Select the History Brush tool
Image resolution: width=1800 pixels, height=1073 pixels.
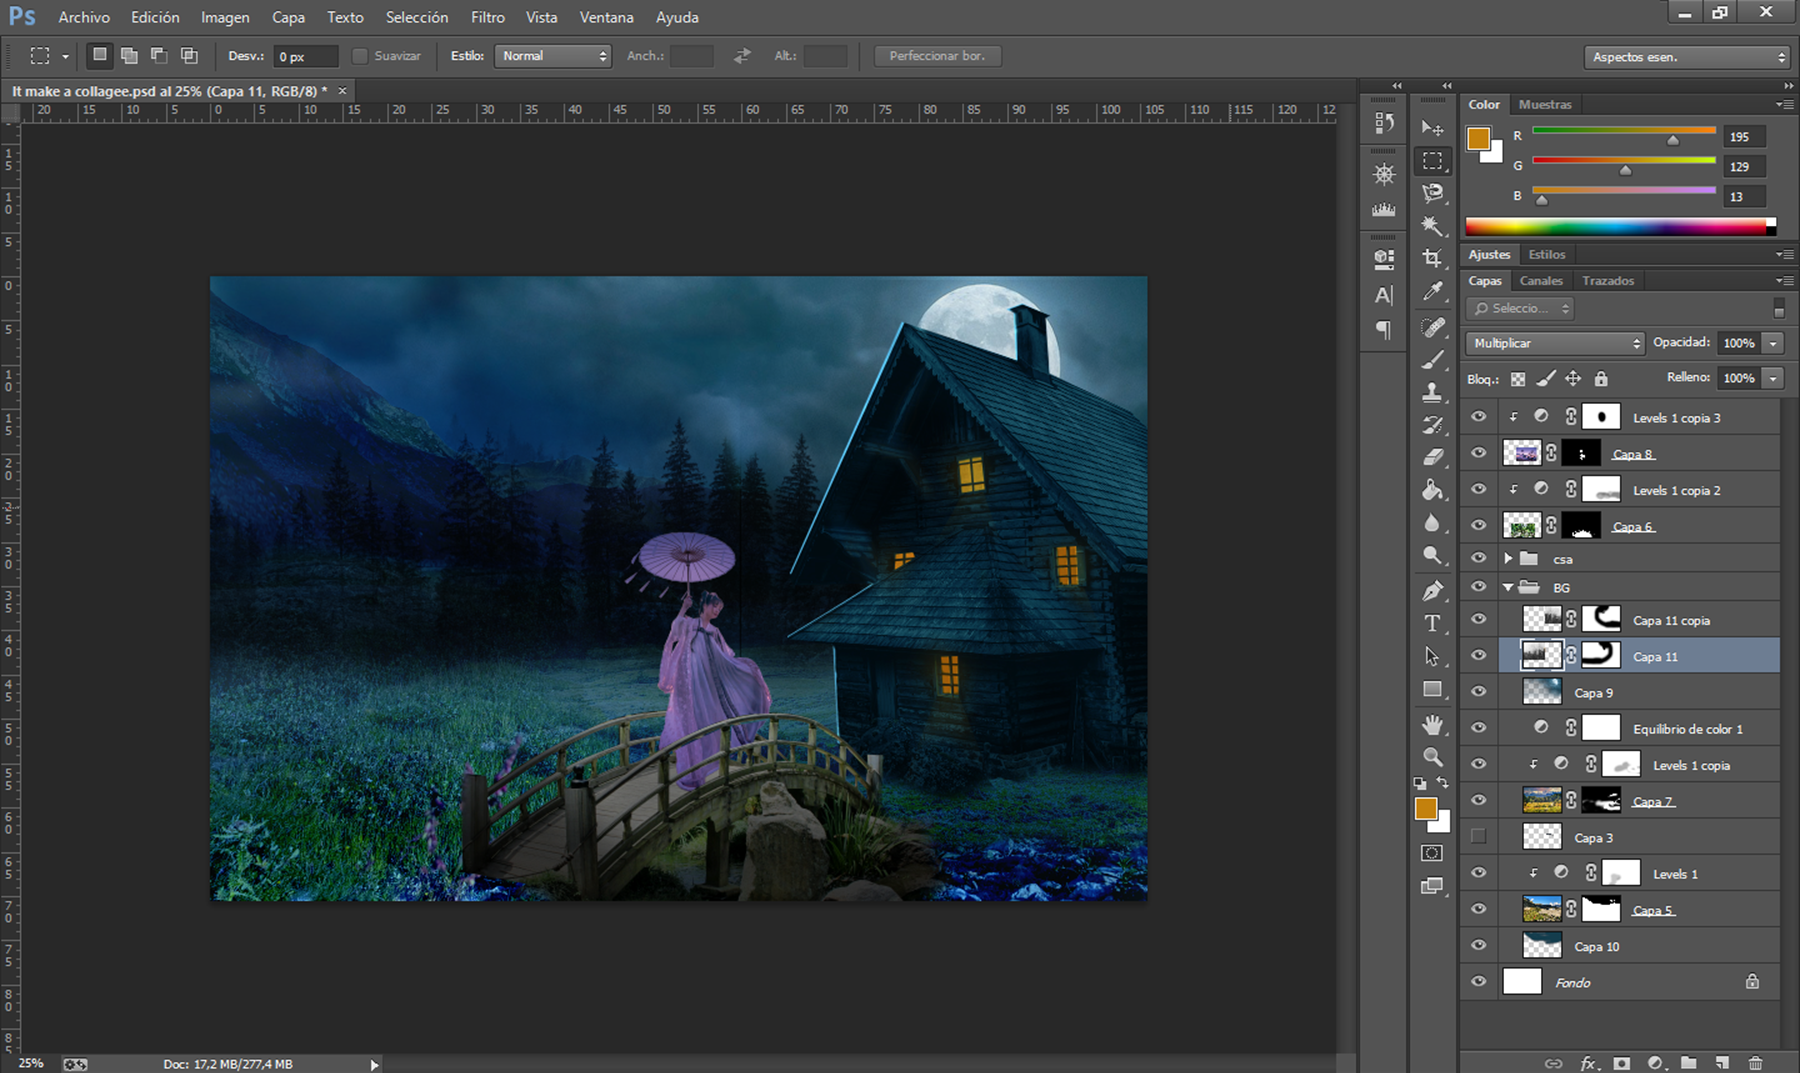pyautogui.click(x=1432, y=425)
